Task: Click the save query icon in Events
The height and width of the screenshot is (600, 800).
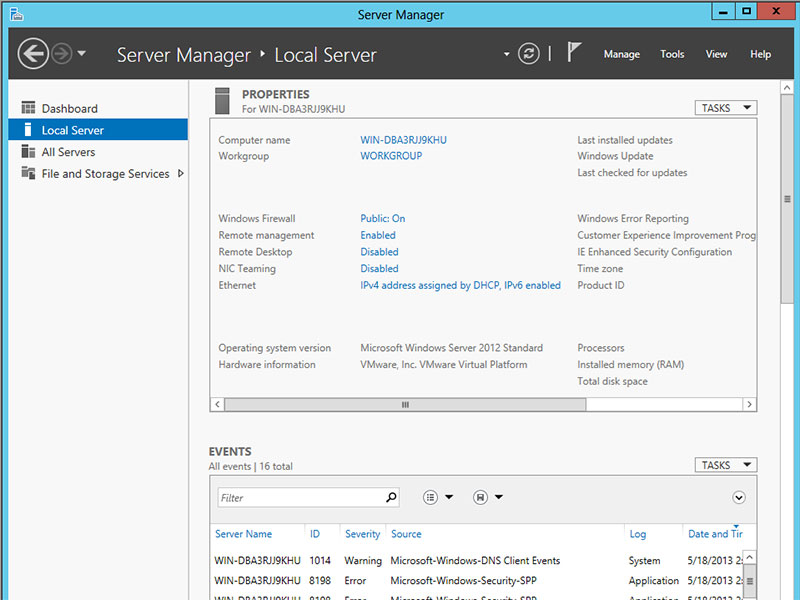Action: pos(480,497)
